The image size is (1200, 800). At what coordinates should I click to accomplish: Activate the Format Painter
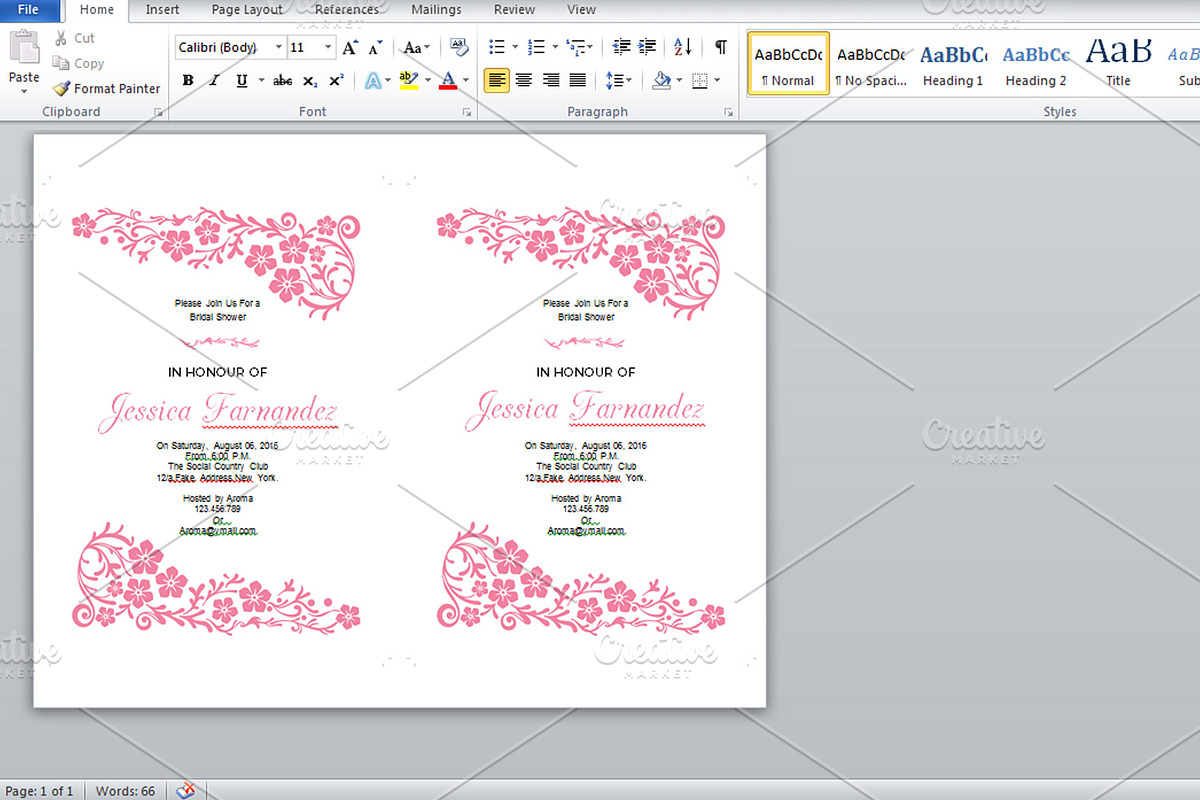pos(107,88)
